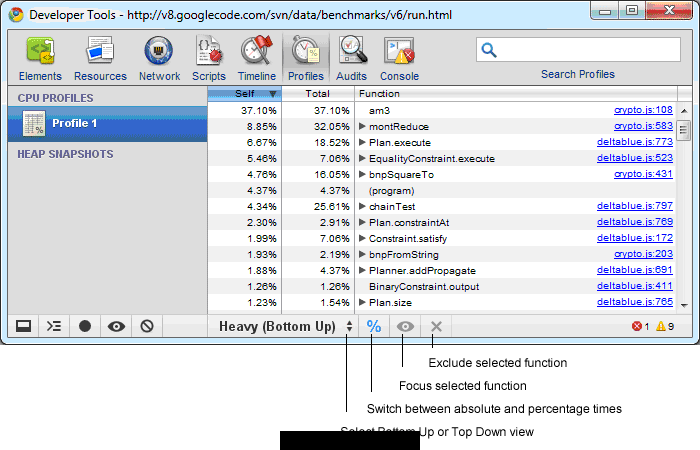Open link deltablue.js:411

point(635,286)
